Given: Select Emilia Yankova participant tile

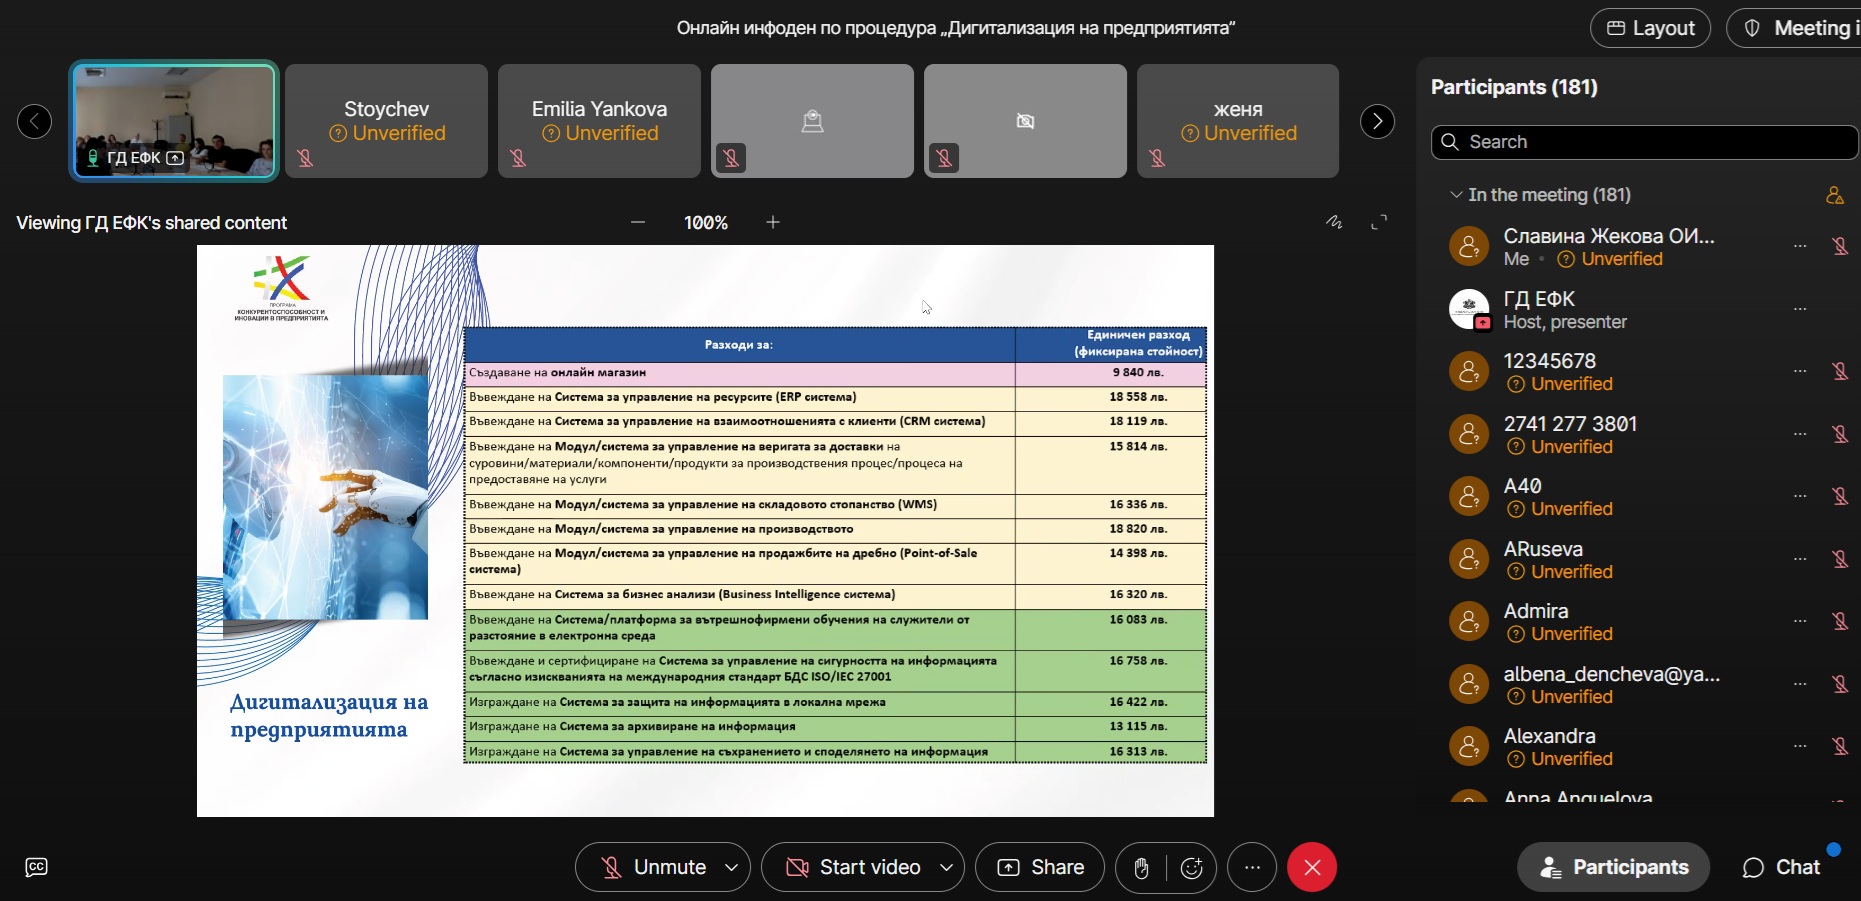Looking at the screenshot, I should pyautogui.click(x=599, y=121).
